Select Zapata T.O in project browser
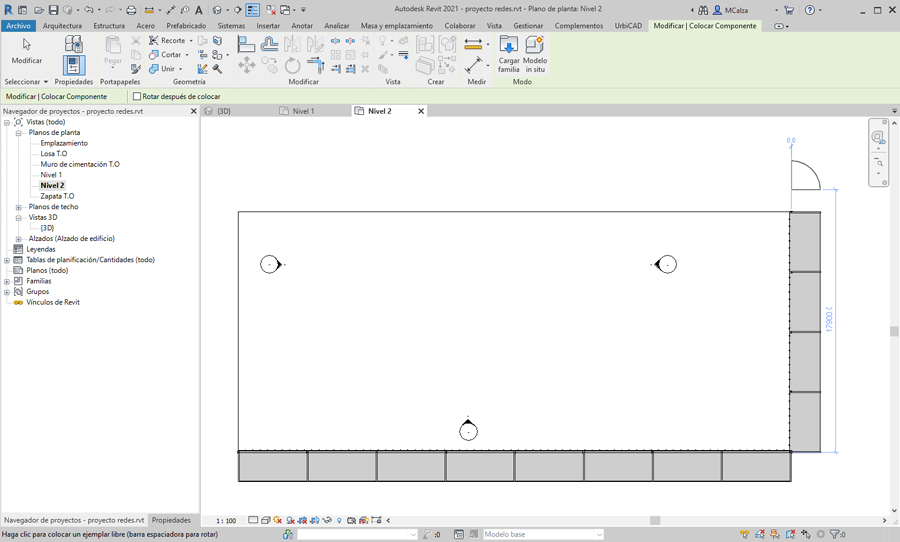Image resolution: width=900 pixels, height=542 pixels. (57, 196)
